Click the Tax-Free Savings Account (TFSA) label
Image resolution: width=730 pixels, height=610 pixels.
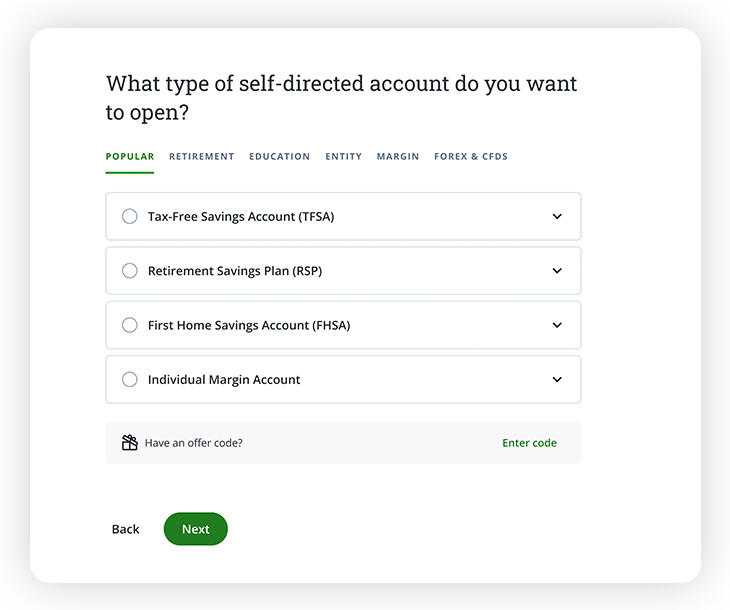point(241,216)
